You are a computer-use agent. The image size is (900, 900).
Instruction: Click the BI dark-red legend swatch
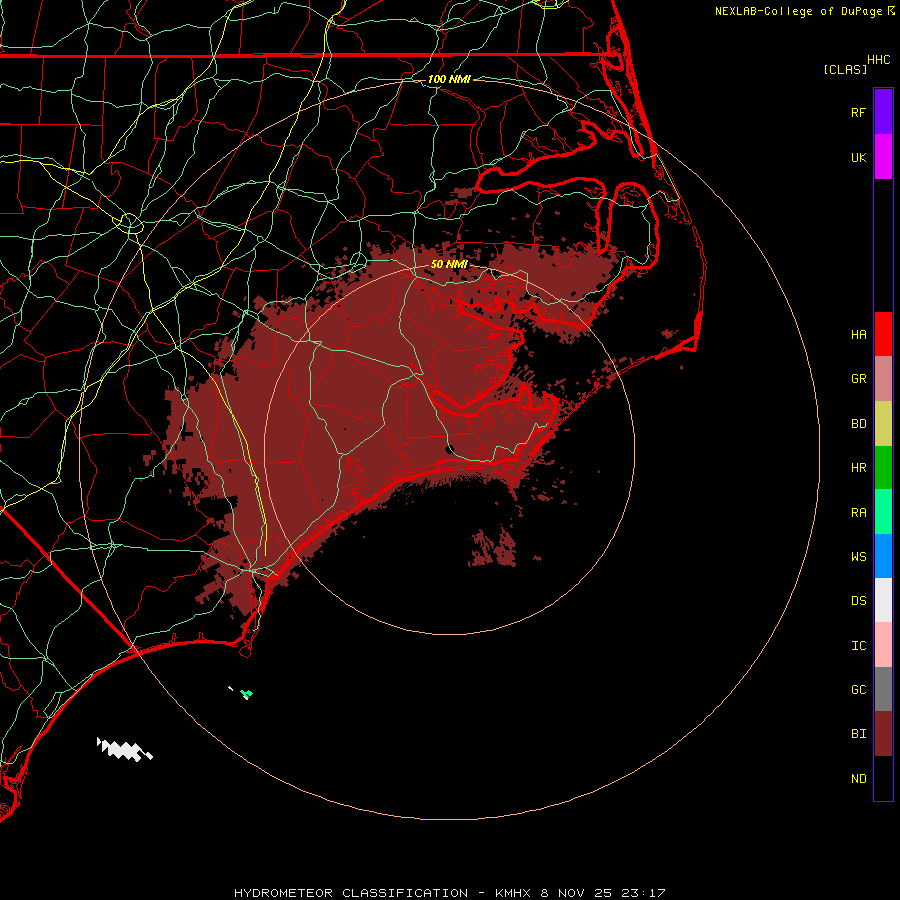pyautogui.click(x=883, y=734)
